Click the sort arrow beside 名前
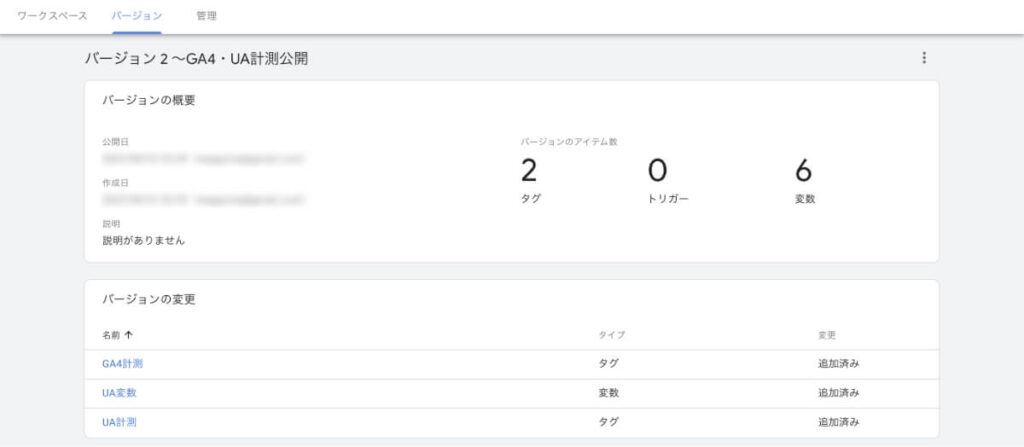Viewport: 1024px width, 447px height. pos(128,335)
